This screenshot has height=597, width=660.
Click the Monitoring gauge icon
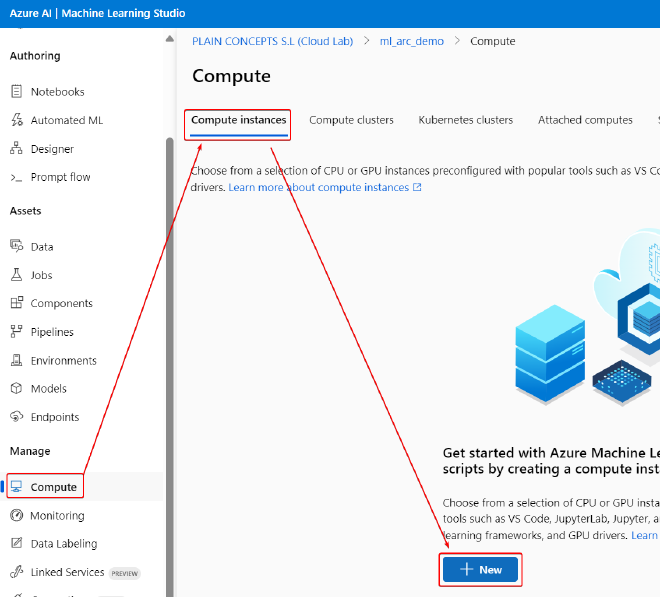[16, 515]
